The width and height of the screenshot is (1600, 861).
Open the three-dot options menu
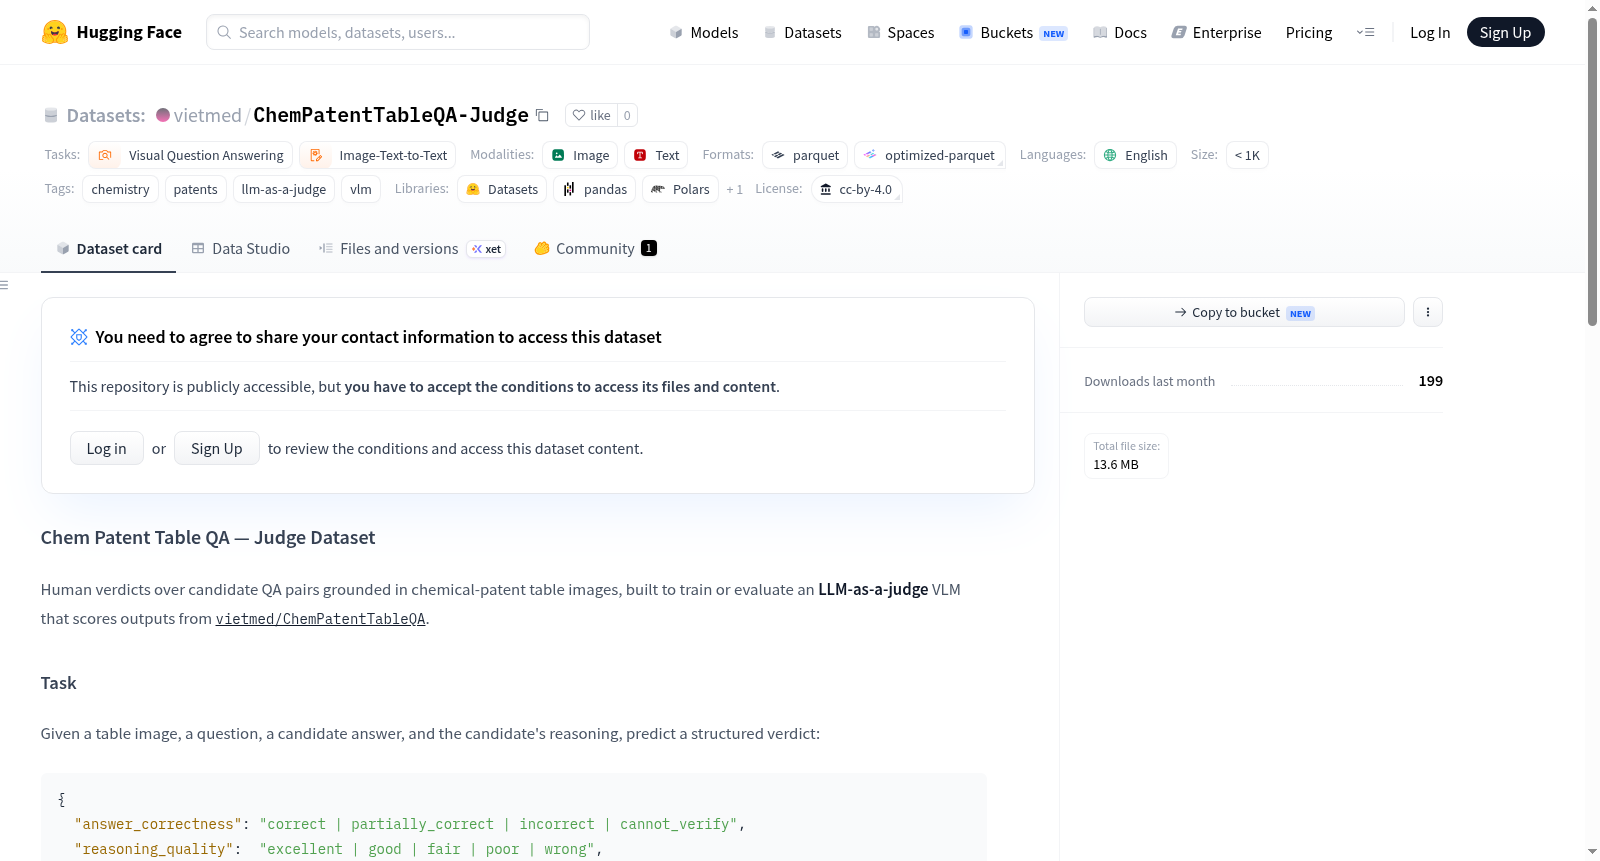[x=1428, y=312]
